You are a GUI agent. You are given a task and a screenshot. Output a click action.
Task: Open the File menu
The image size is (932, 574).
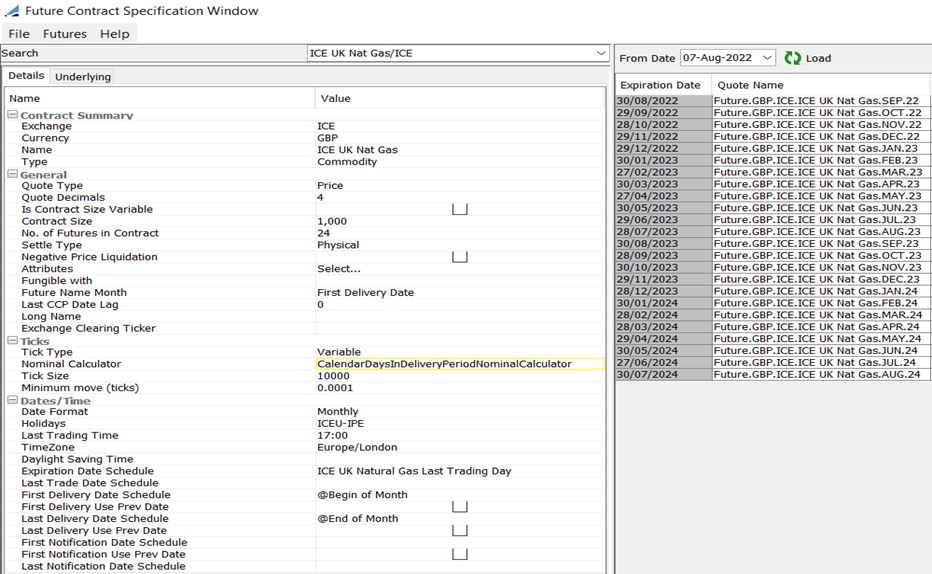19,34
